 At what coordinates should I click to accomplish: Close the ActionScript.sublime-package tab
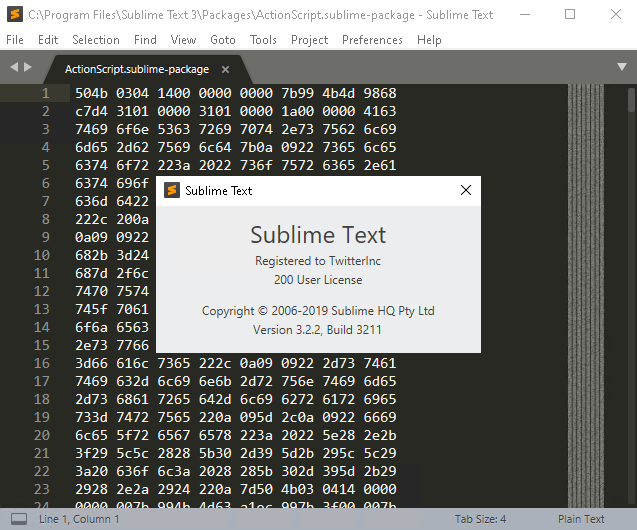coord(225,70)
